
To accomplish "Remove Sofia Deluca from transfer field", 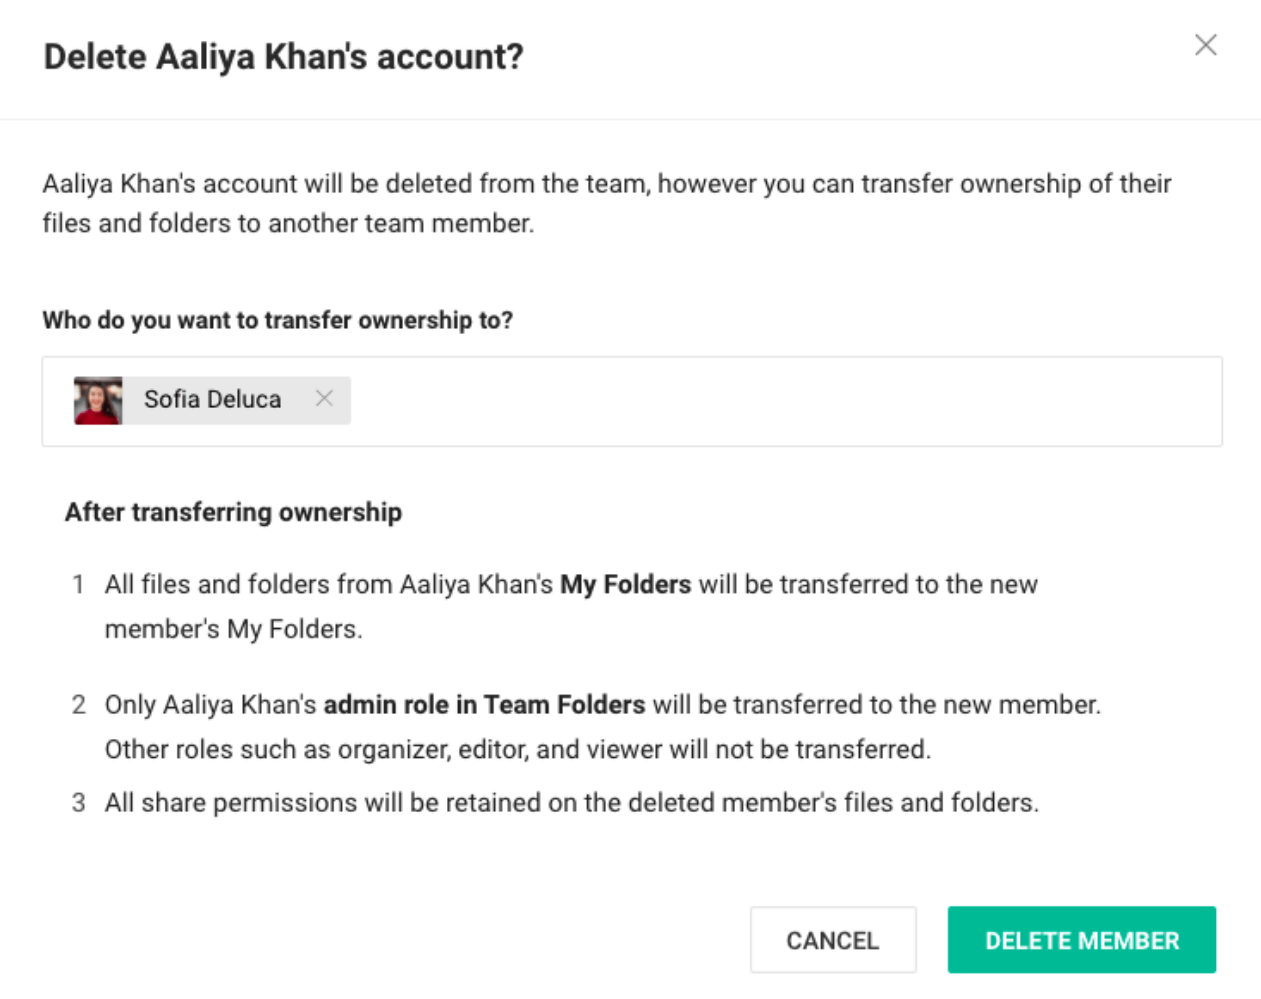I will [x=324, y=398].
